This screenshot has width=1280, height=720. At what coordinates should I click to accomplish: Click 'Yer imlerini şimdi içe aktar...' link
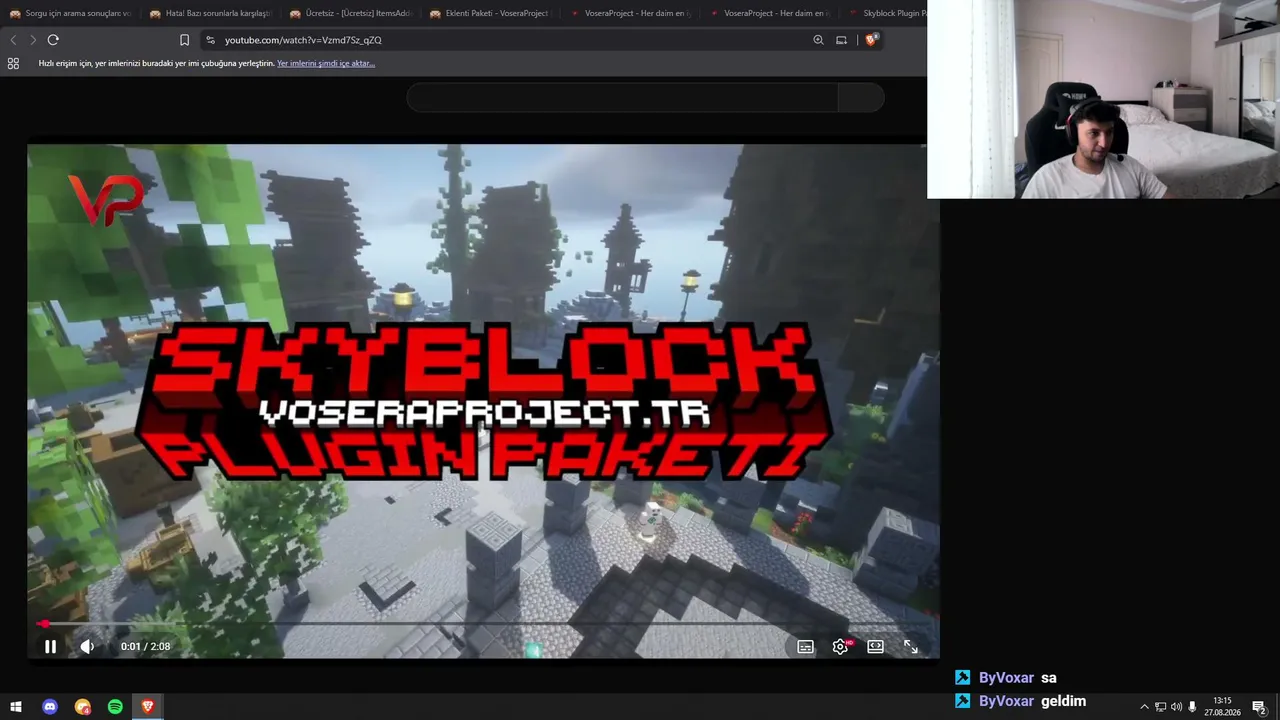tap(326, 63)
